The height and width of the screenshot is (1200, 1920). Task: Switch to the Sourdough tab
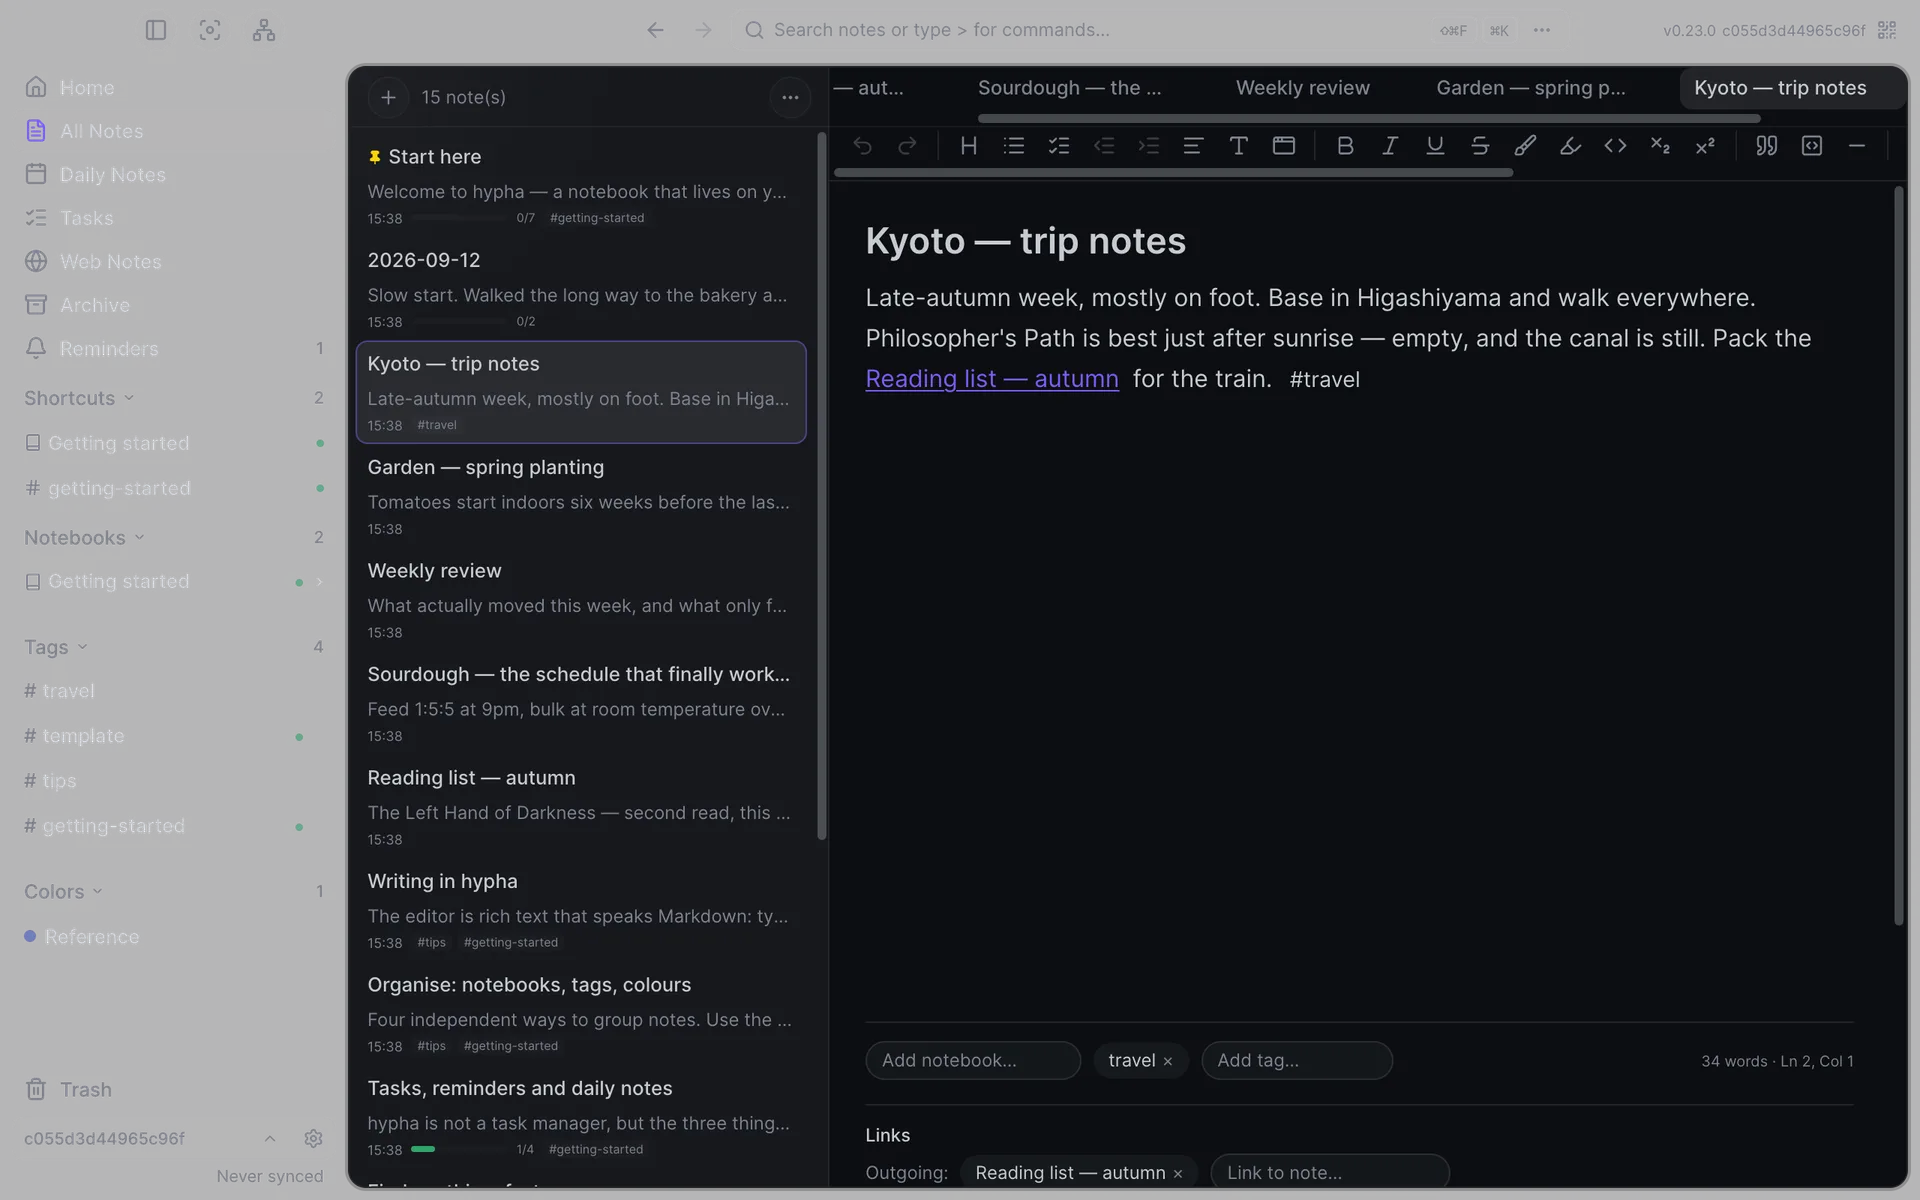(x=1069, y=88)
